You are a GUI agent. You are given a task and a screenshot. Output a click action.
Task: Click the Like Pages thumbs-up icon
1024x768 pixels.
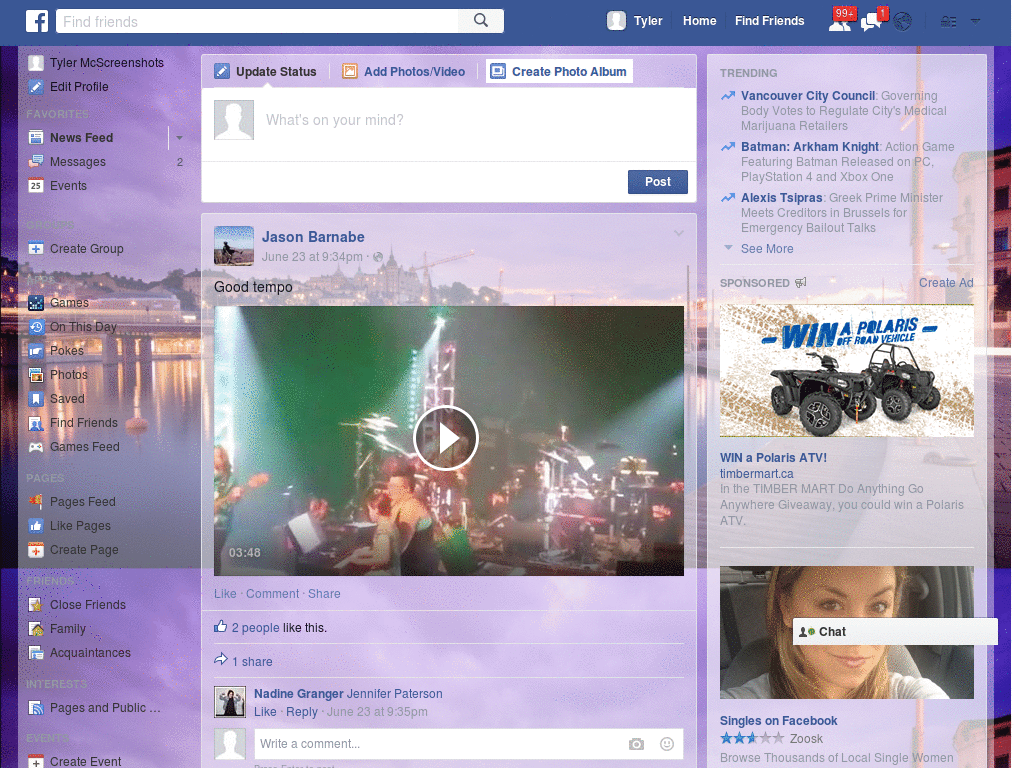36,526
